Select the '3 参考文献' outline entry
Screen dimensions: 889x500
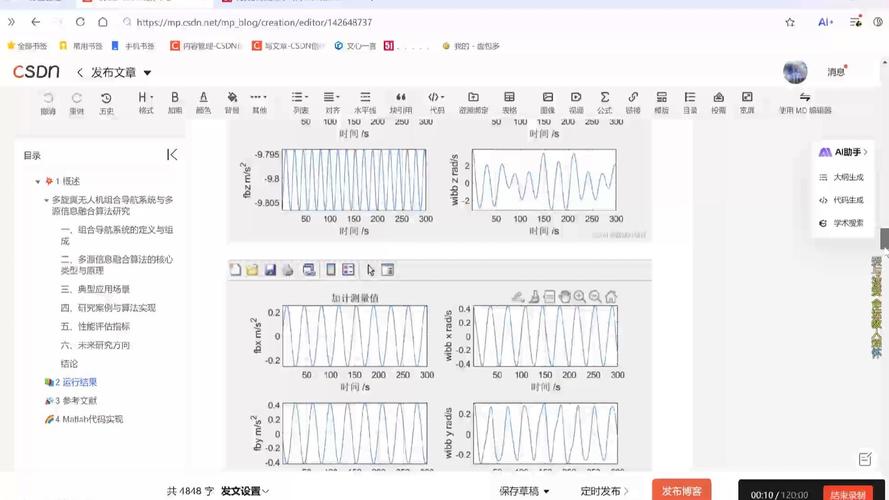[x=71, y=401]
